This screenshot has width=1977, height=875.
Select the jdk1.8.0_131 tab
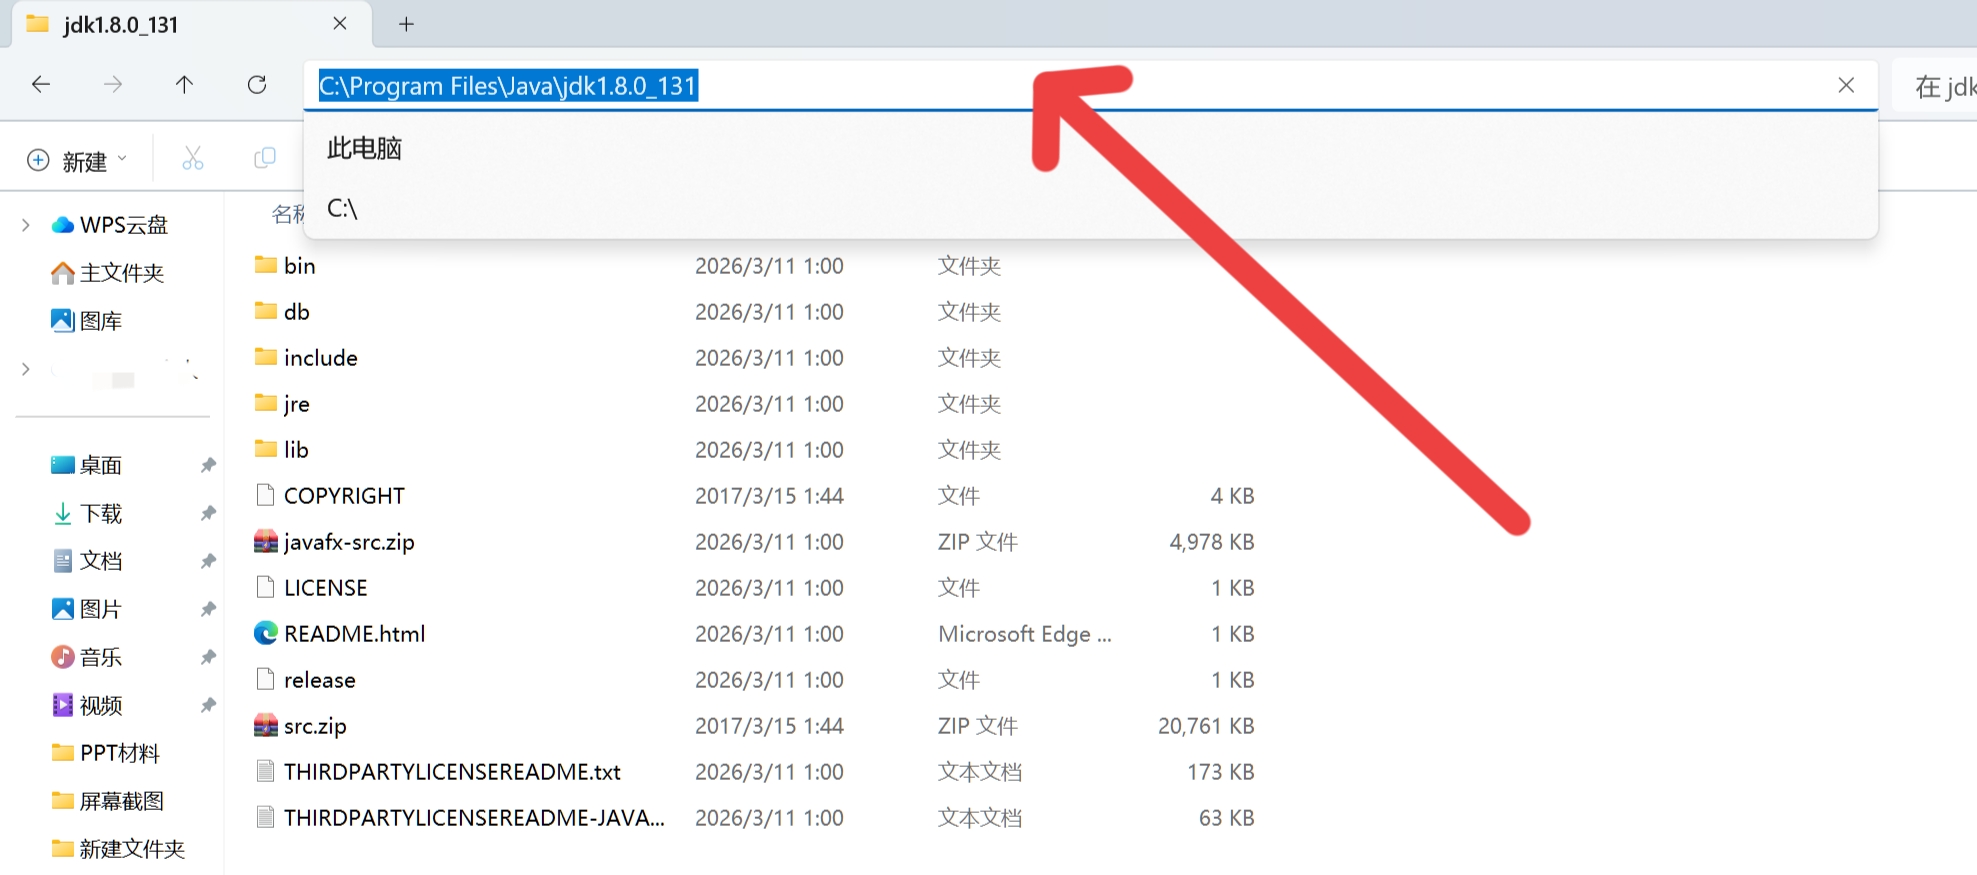point(190,24)
